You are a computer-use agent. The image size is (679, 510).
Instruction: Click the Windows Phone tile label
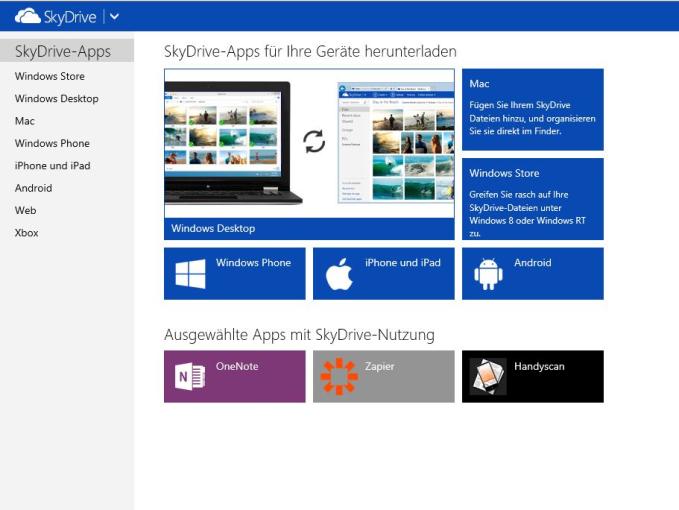(x=253, y=263)
